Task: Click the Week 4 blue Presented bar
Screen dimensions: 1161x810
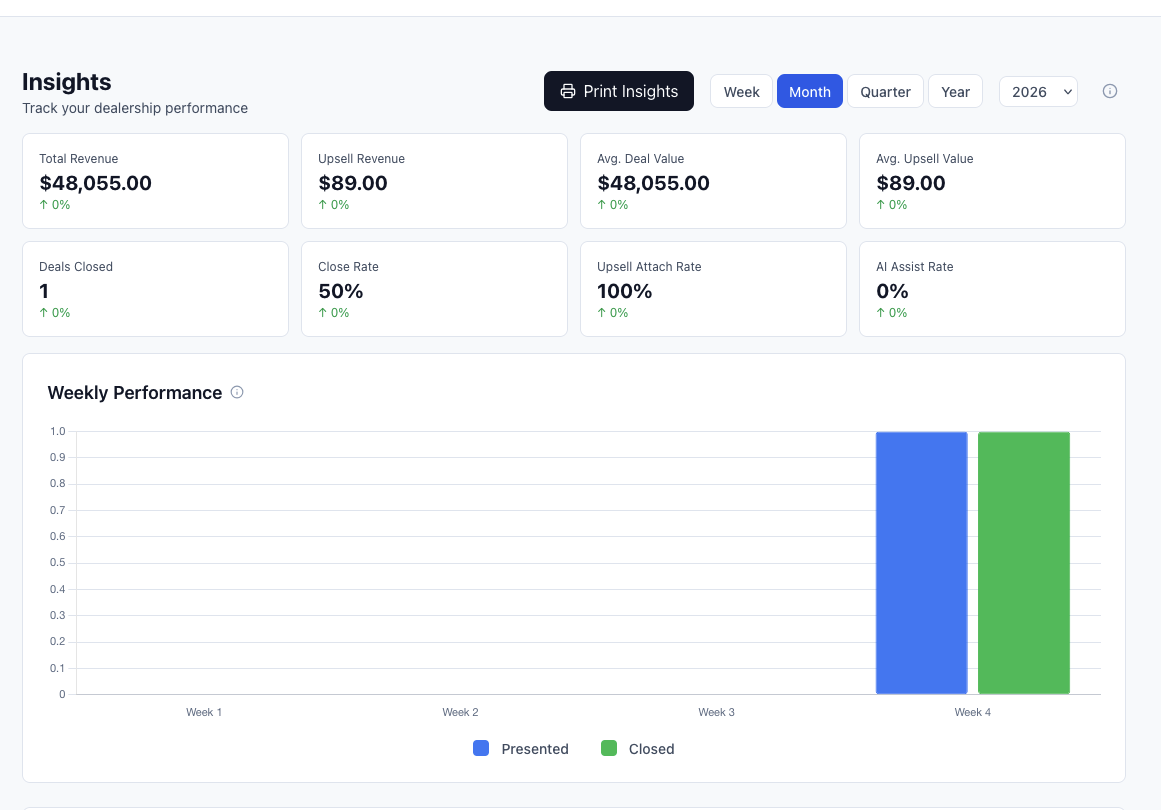Action: click(920, 562)
